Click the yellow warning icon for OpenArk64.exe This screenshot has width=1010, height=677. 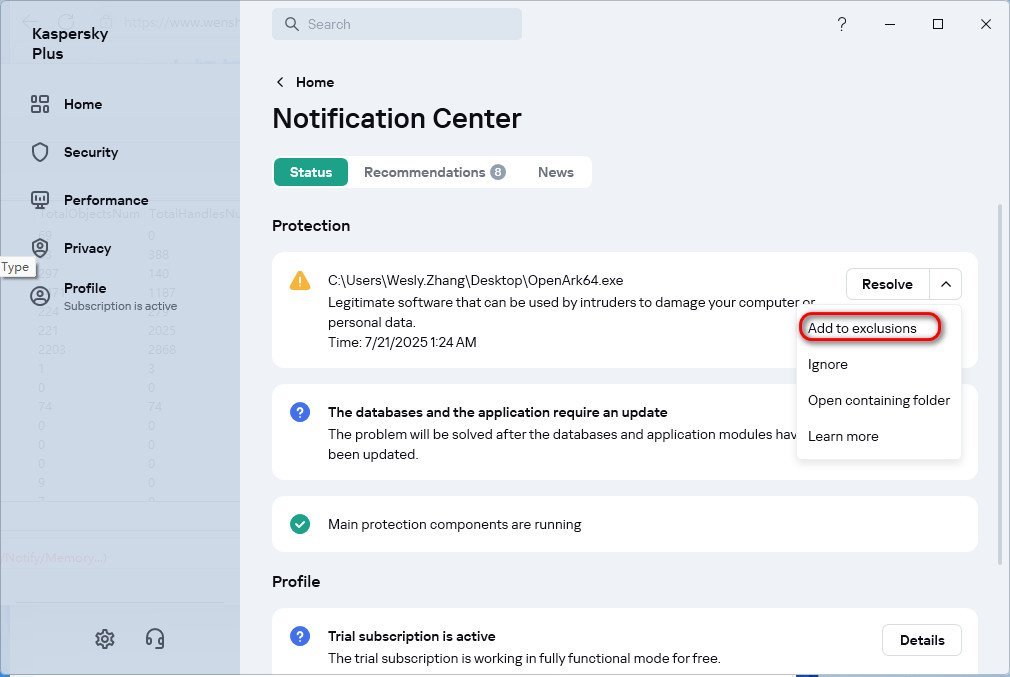coord(300,281)
